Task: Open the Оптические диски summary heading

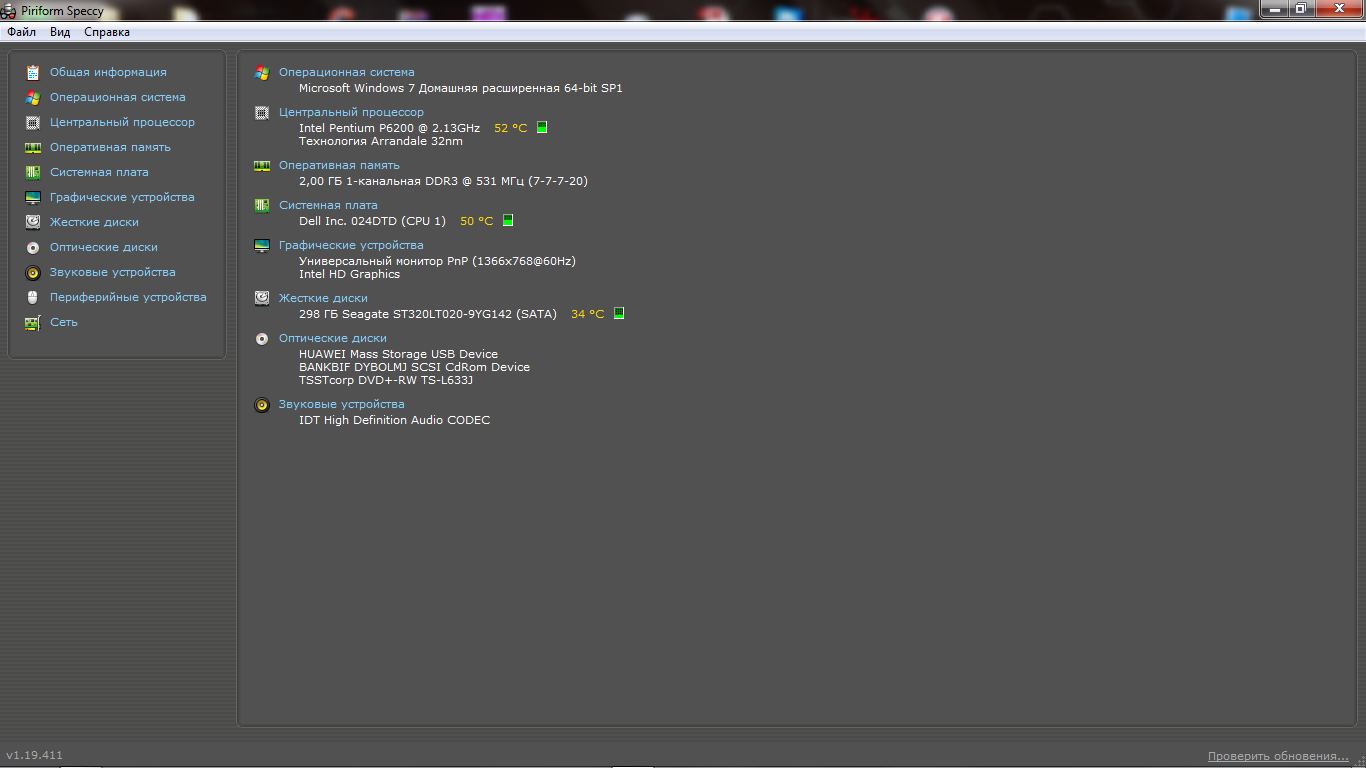Action: click(x=333, y=338)
